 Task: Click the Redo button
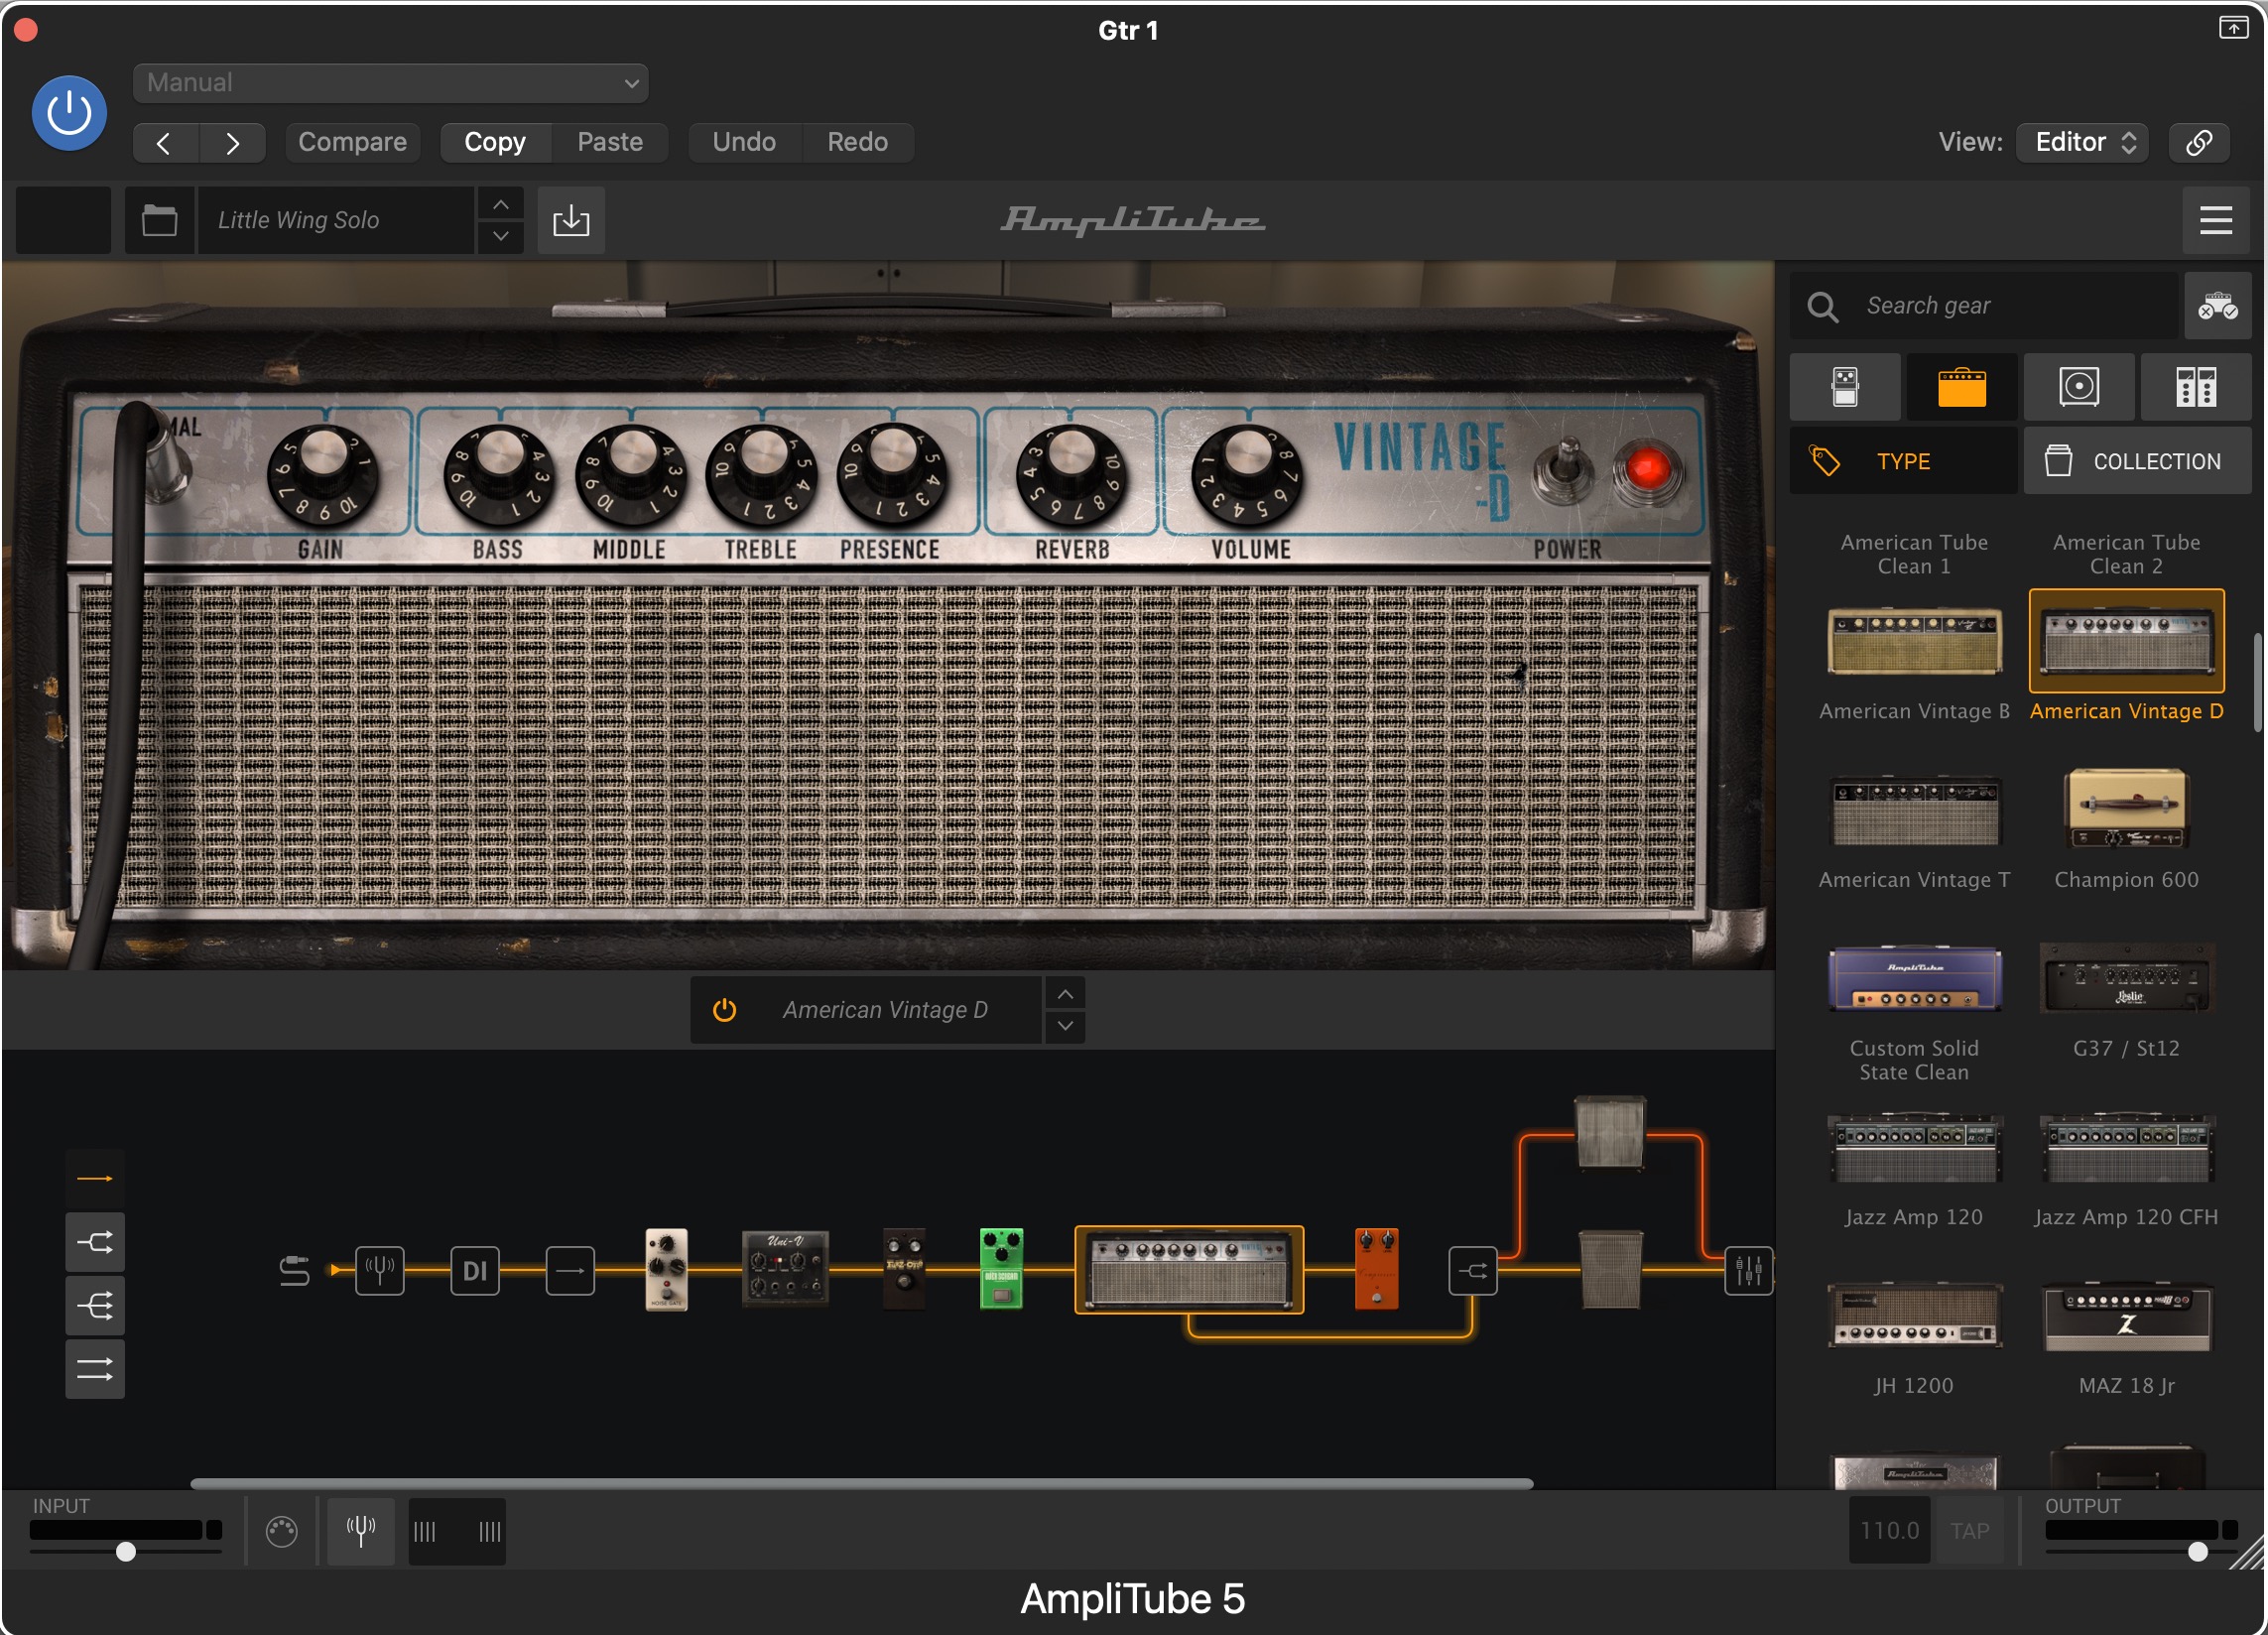click(x=857, y=142)
